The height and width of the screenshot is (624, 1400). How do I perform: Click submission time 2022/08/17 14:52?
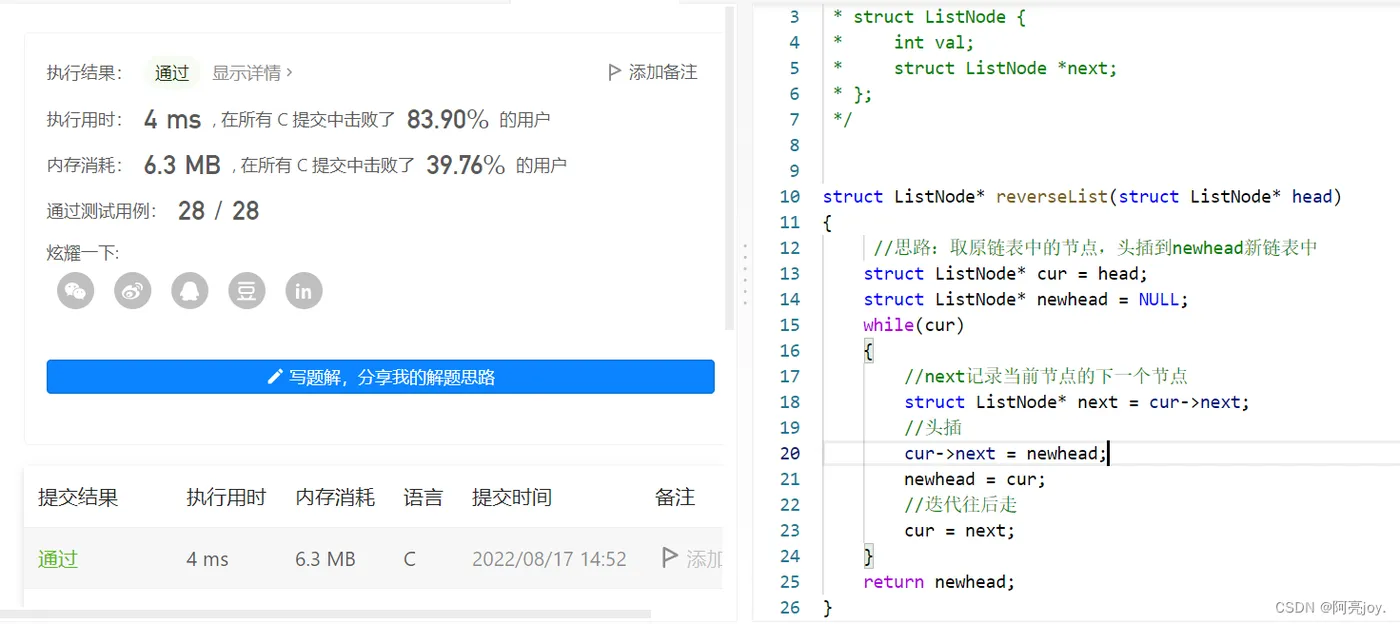[549, 559]
